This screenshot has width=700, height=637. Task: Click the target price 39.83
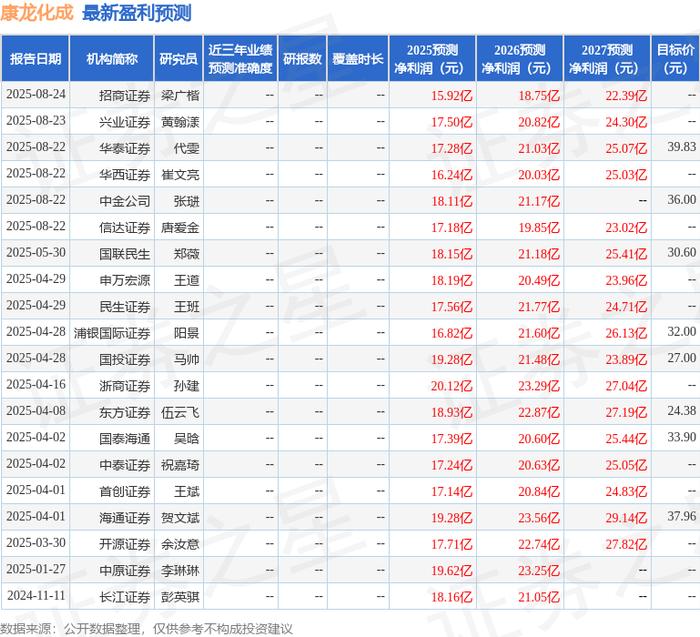tap(682, 147)
